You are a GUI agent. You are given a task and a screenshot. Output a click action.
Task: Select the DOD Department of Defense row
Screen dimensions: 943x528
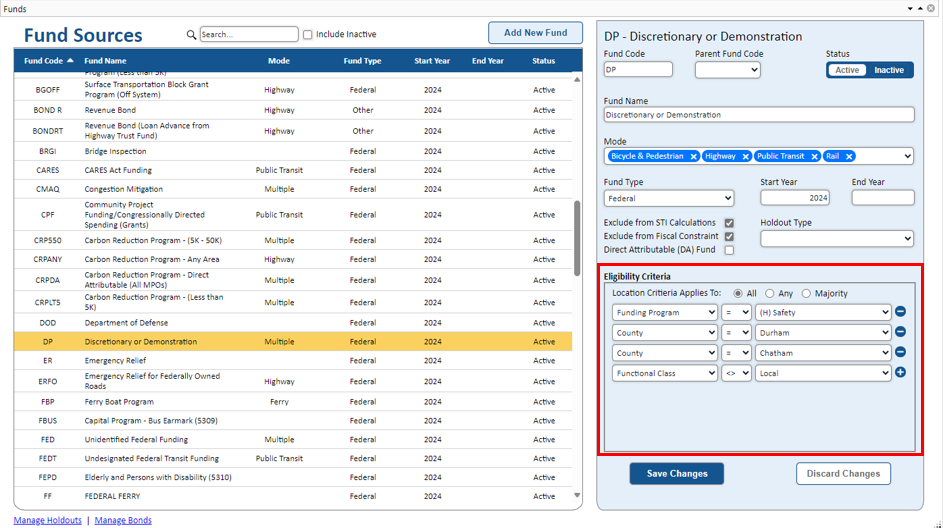(x=293, y=323)
